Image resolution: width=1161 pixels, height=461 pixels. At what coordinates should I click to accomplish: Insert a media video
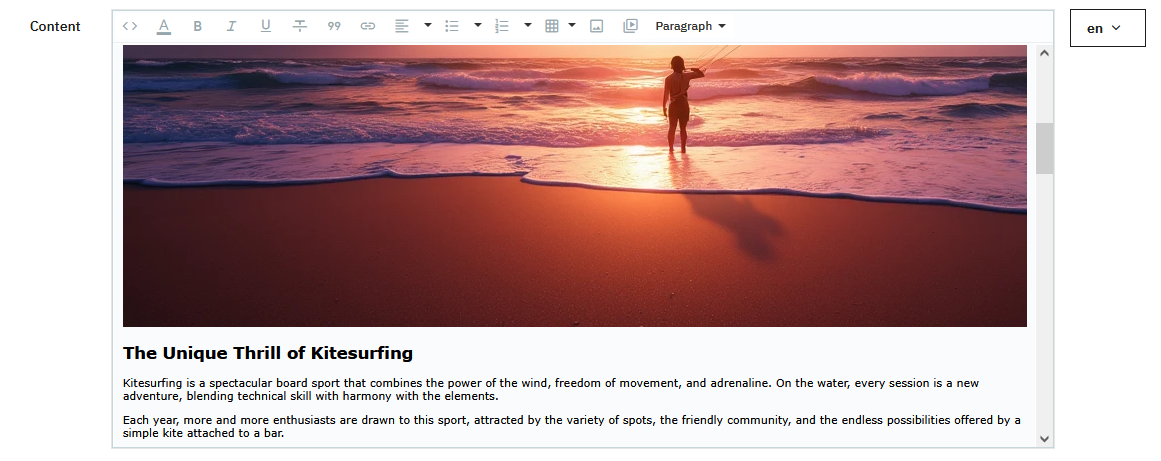[x=630, y=26]
